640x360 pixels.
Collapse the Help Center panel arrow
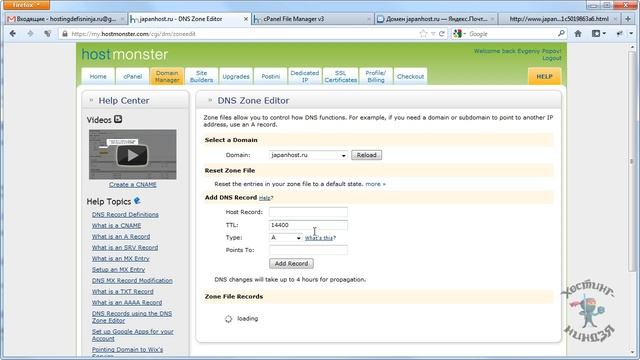[x=91, y=100]
